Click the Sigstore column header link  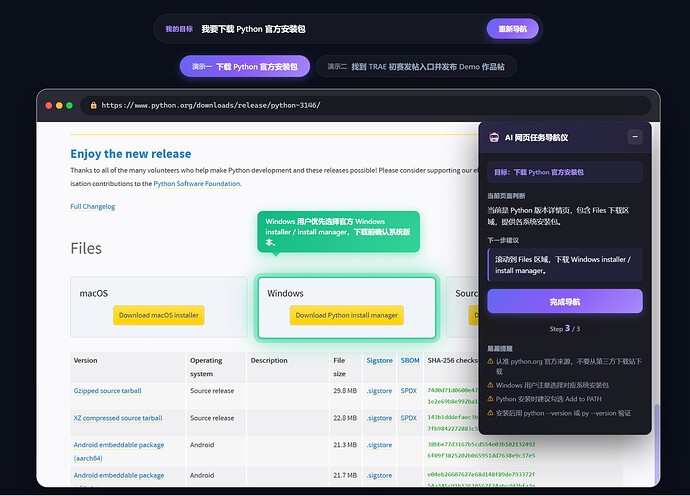tap(379, 360)
